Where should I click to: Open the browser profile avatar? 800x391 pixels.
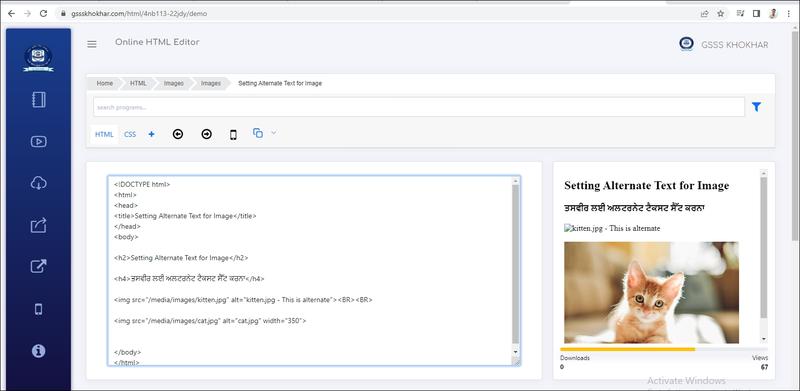click(x=773, y=14)
